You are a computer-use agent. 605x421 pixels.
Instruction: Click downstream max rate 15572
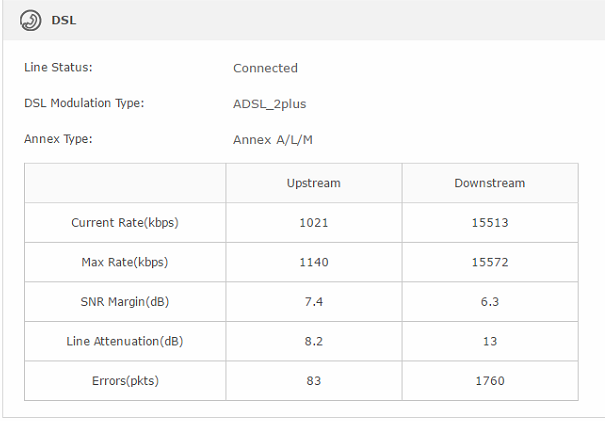pos(490,262)
